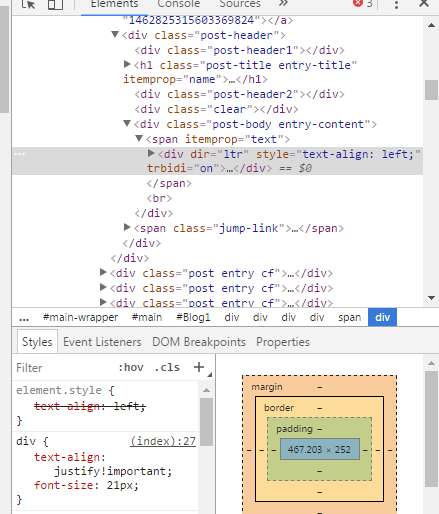Add a new style rule with plus
The height and width of the screenshot is (514, 439).
199,367
